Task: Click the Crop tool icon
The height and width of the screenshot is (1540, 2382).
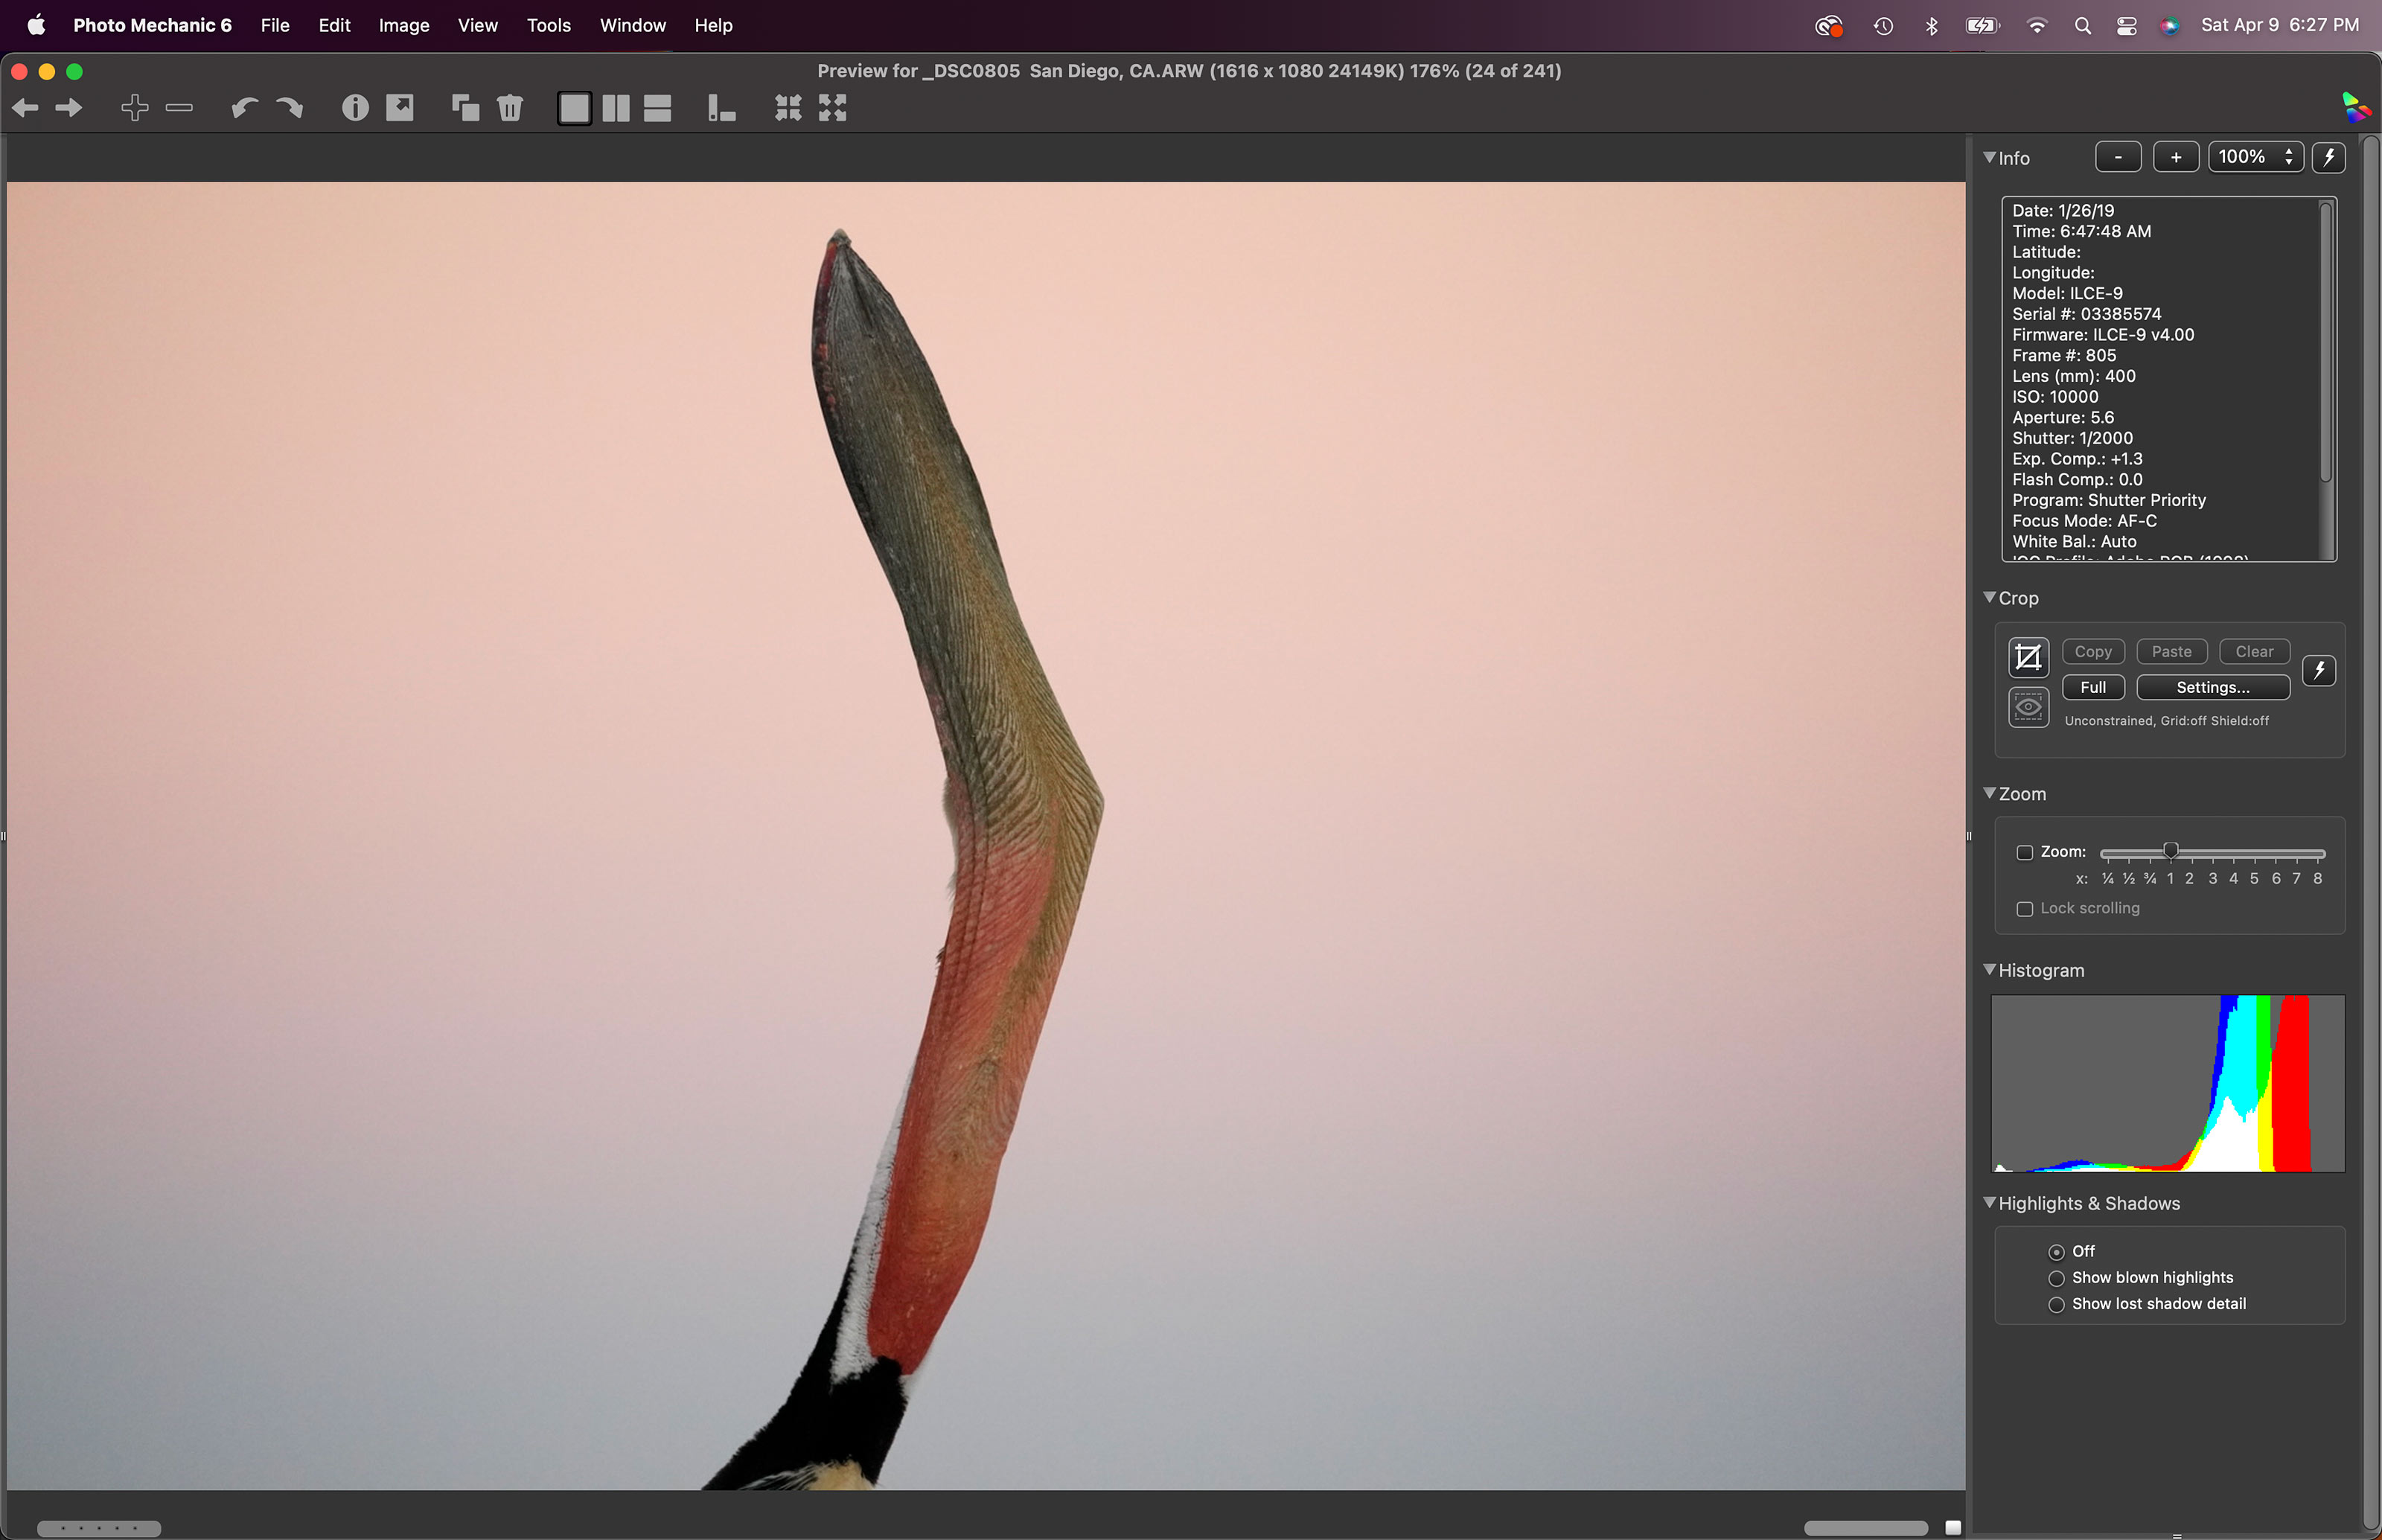Action: [2028, 658]
